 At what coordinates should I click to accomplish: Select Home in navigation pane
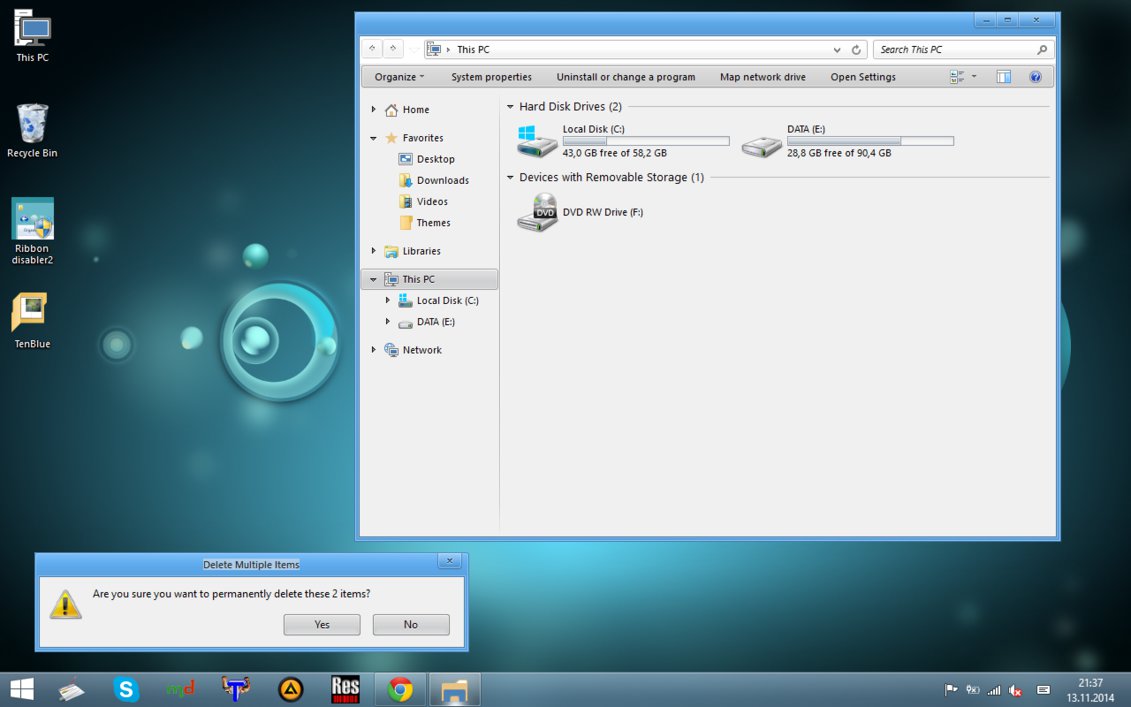pyautogui.click(x=407, y=110)
